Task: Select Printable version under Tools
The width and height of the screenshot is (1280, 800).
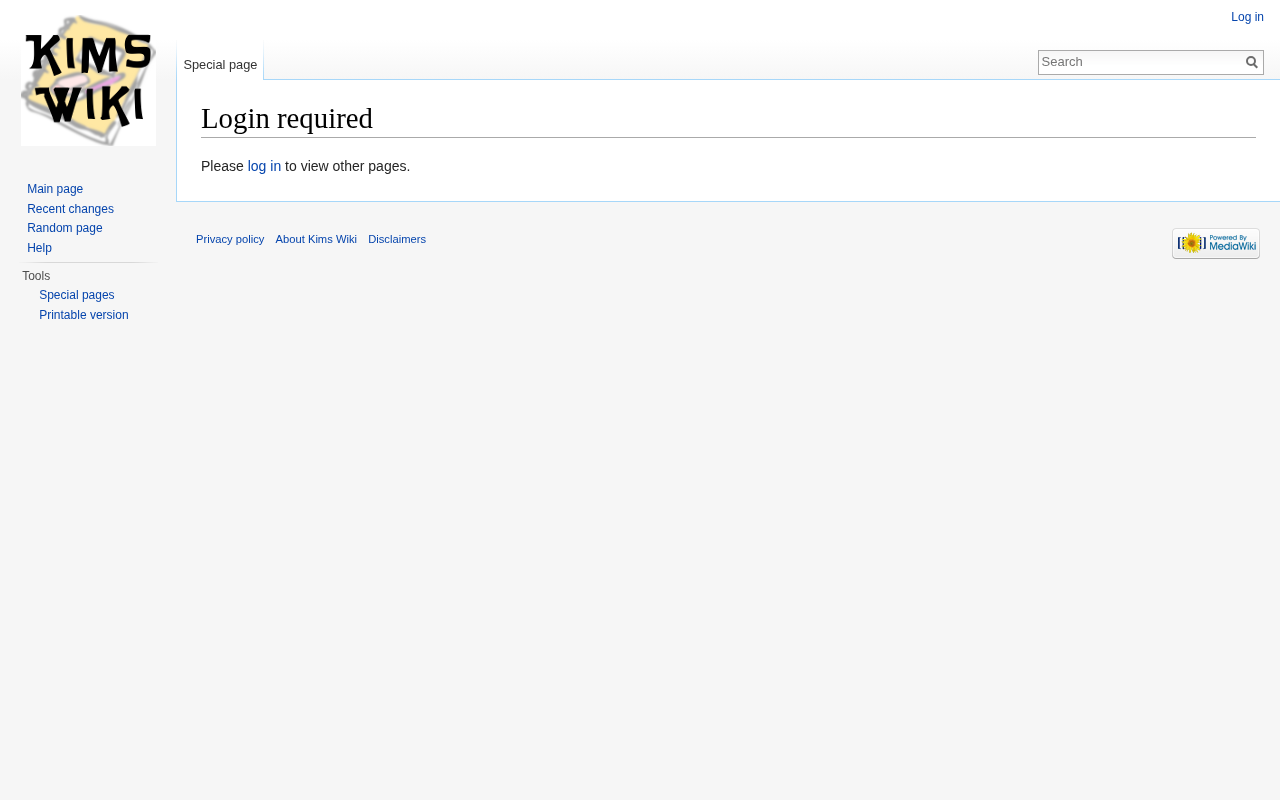Action: click(84, 315)
